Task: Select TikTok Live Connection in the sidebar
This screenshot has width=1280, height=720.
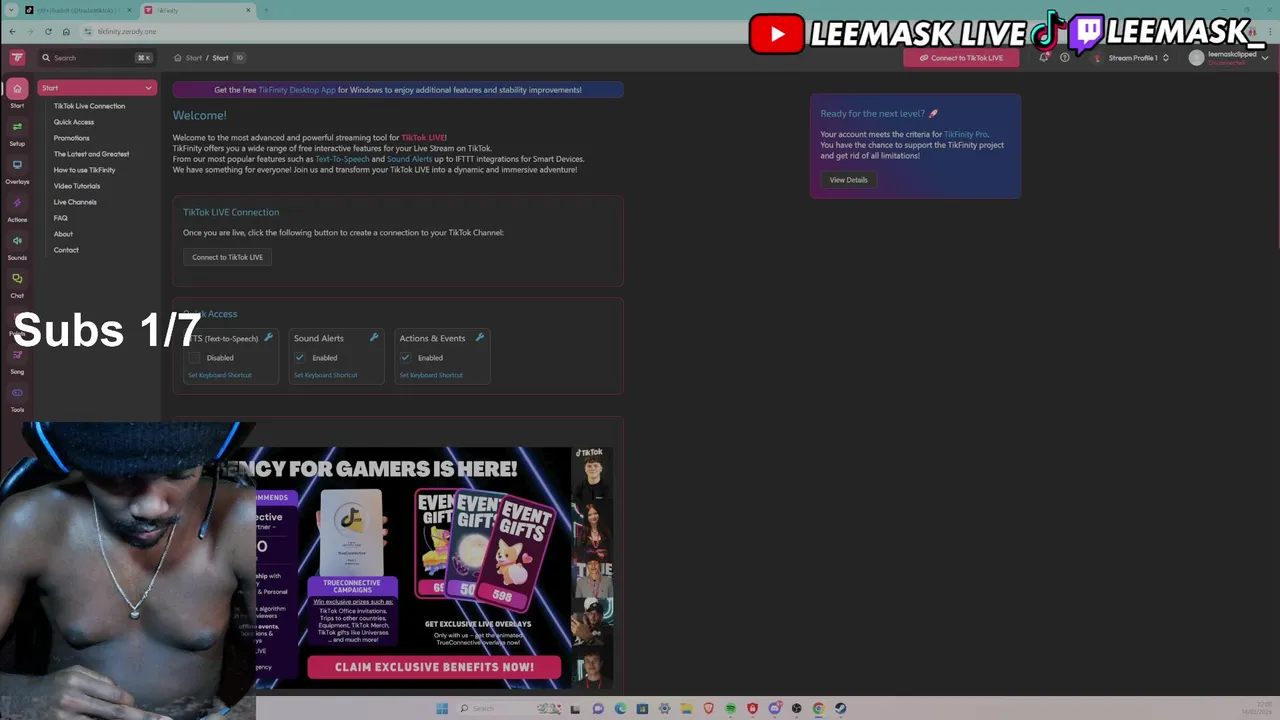Action: pyautogui.click(x=89, y=106)
